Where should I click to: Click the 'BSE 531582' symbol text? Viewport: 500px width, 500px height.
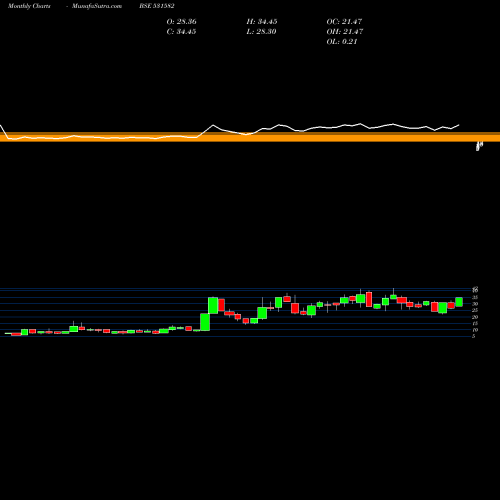pos(157,6)
